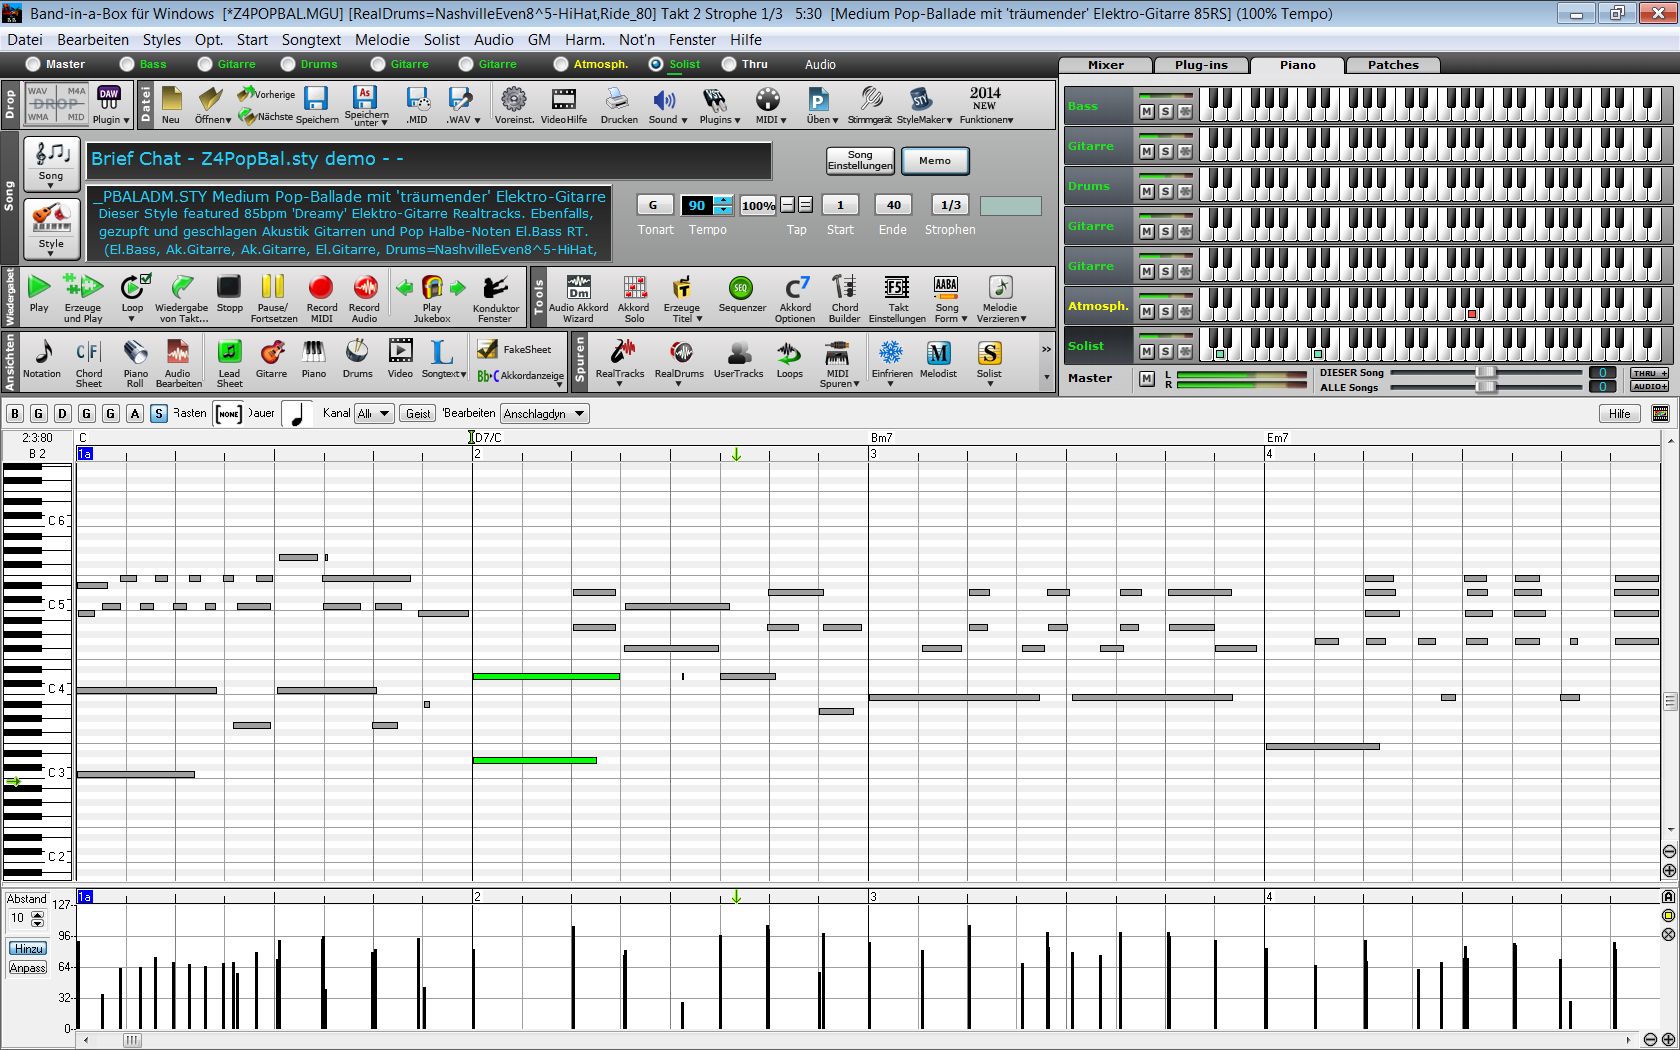Click the Song Einstellungen button

point(860,160)
